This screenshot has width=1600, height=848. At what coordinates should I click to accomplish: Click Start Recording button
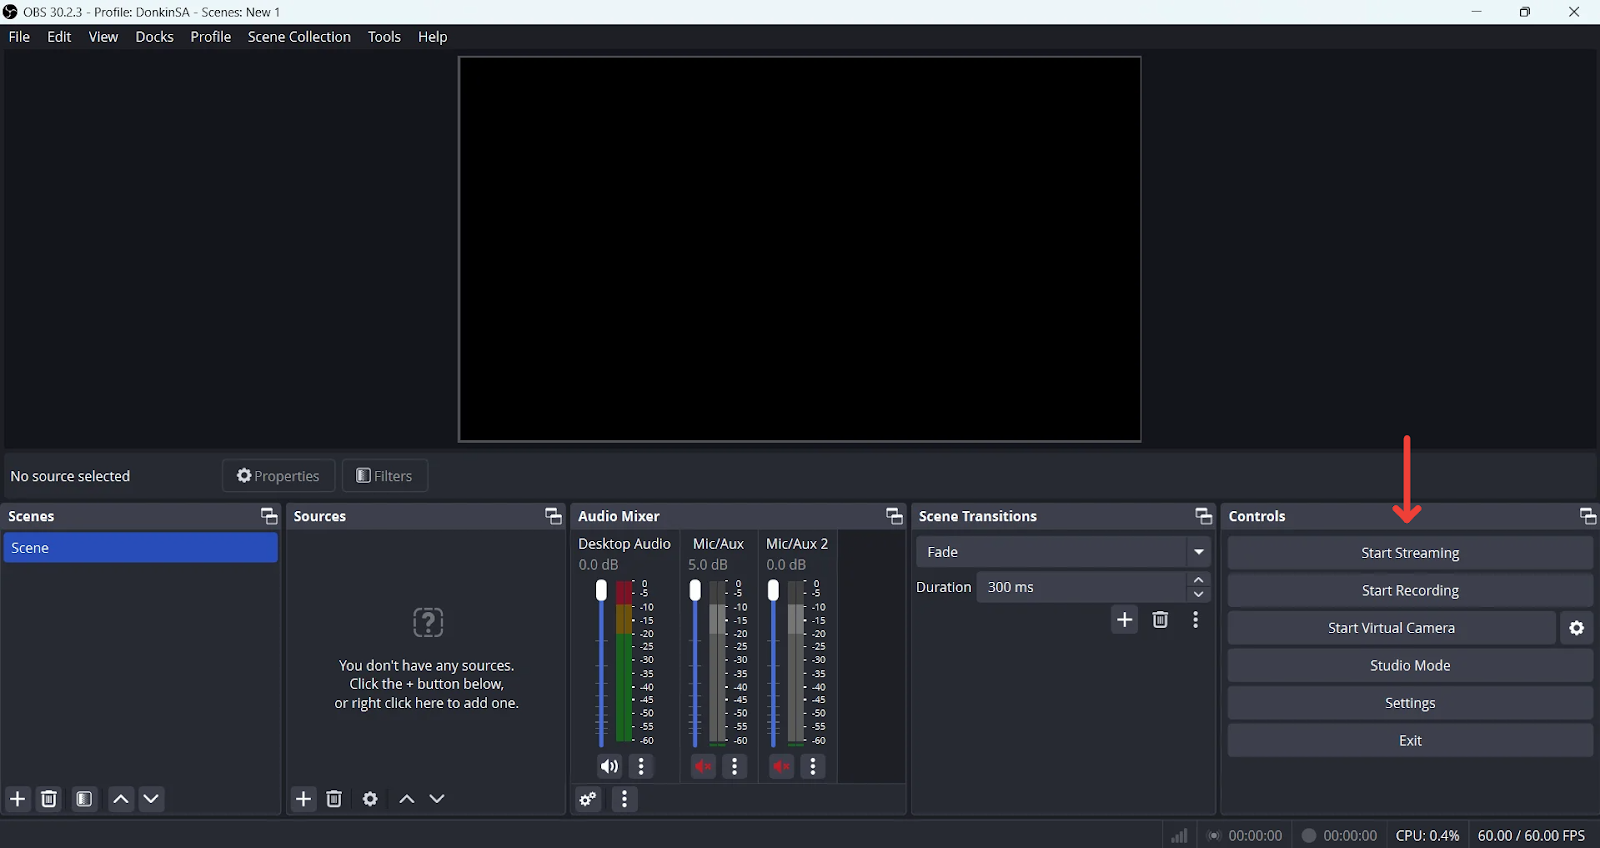click(x=1410, y=591)
